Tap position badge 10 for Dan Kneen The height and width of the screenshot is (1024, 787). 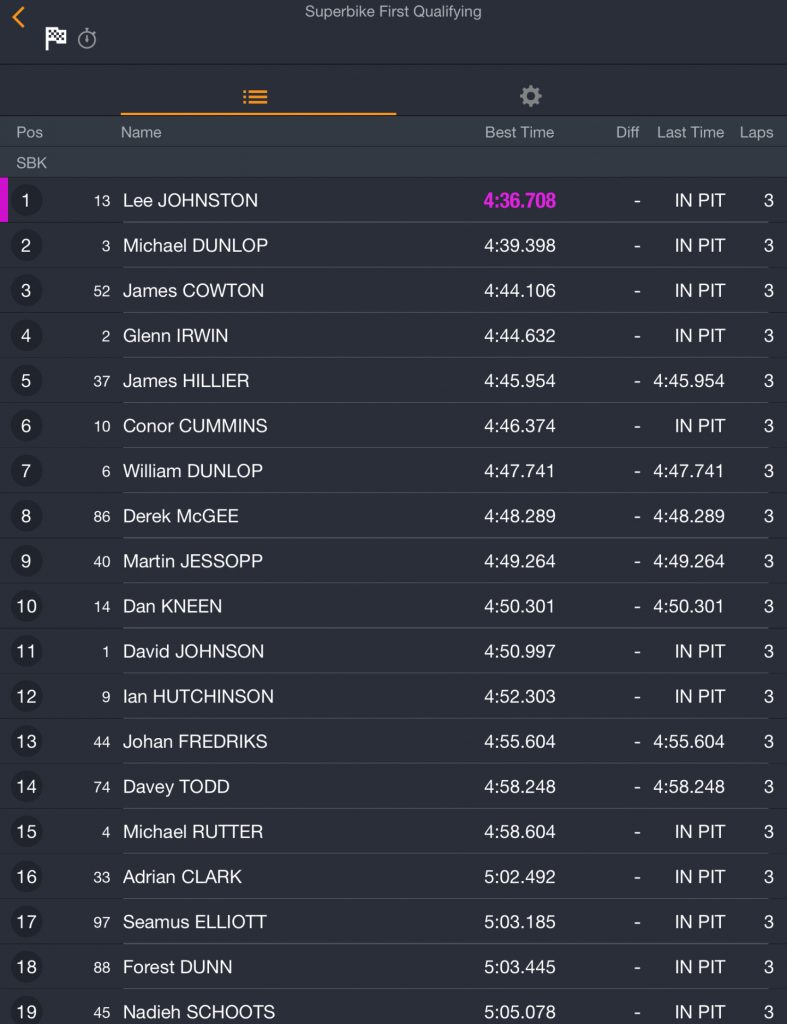click(x=26, y=606)
